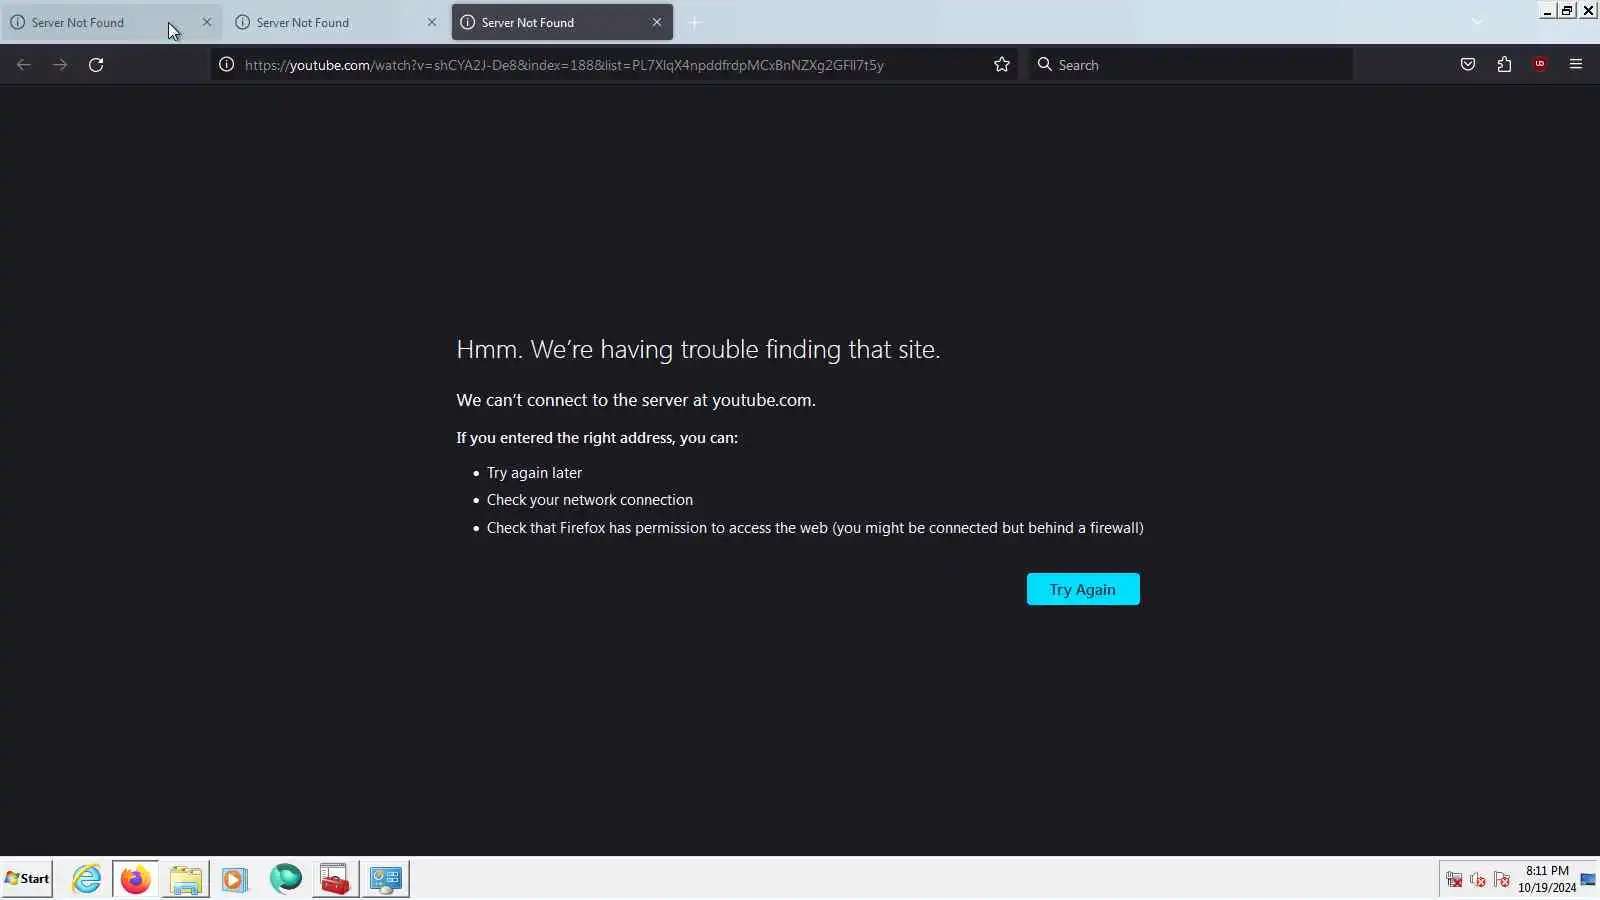Reload the page with the refresh icon
The width and height of the screenshot is (1600, 900).
[96, 65]
